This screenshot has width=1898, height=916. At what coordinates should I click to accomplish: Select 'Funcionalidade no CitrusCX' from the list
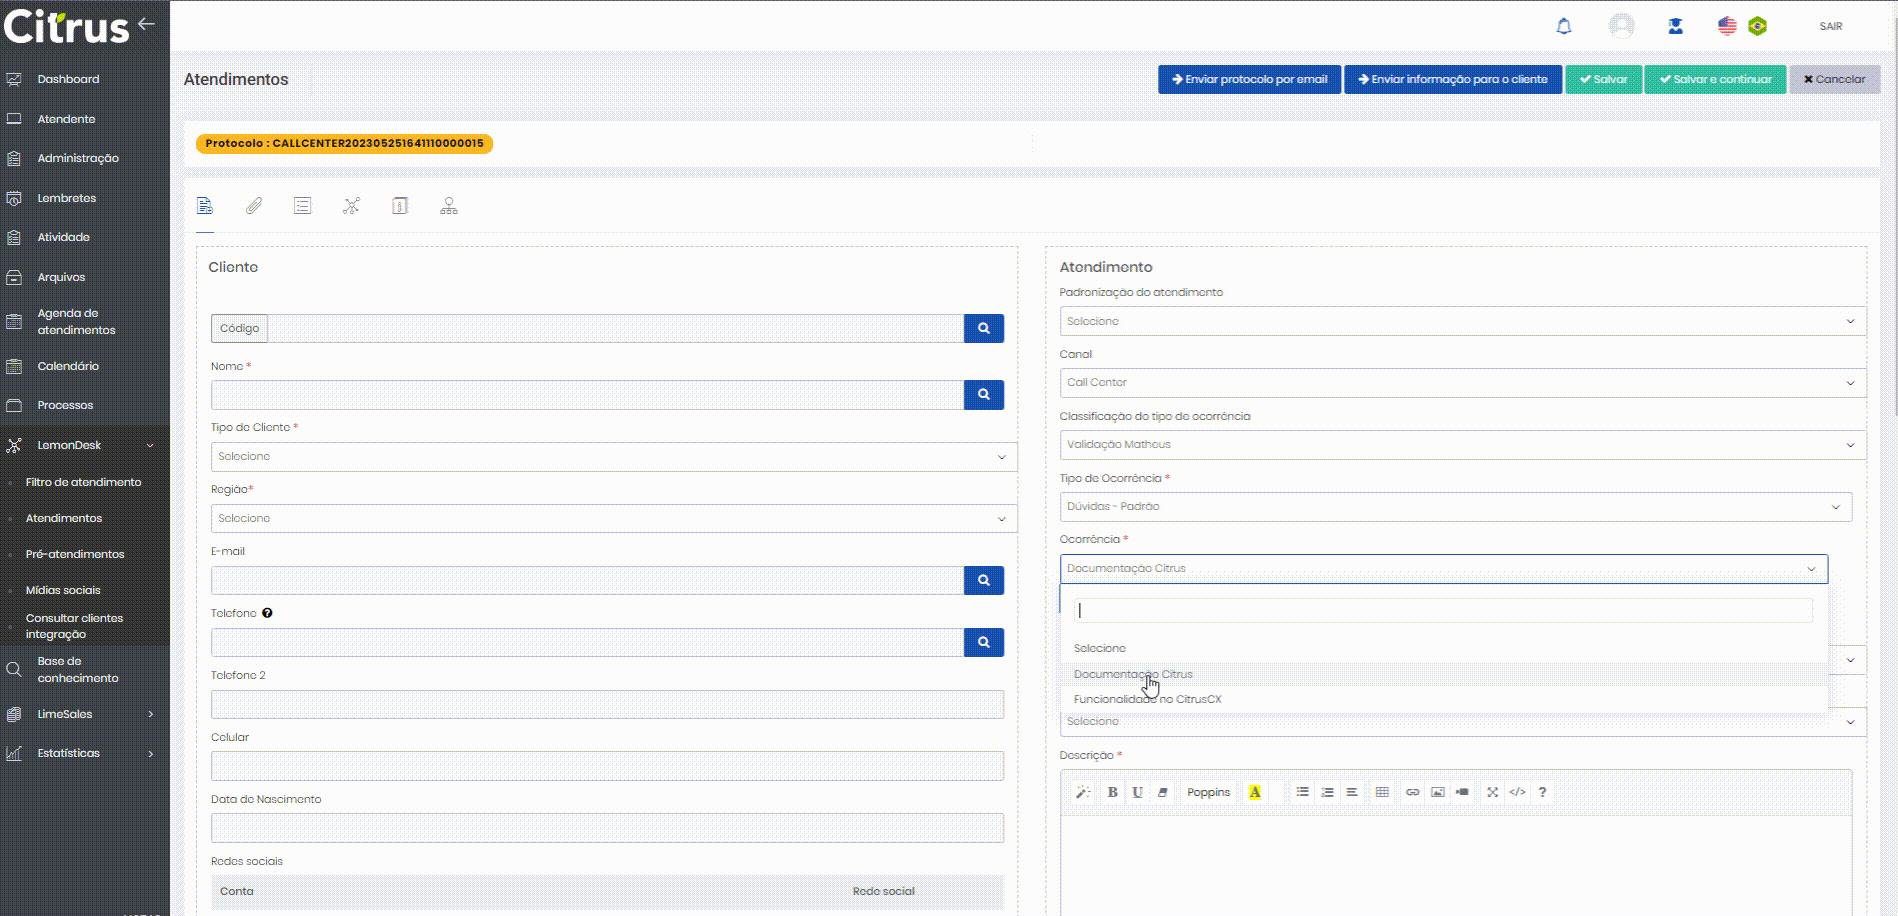(1147, 700)
